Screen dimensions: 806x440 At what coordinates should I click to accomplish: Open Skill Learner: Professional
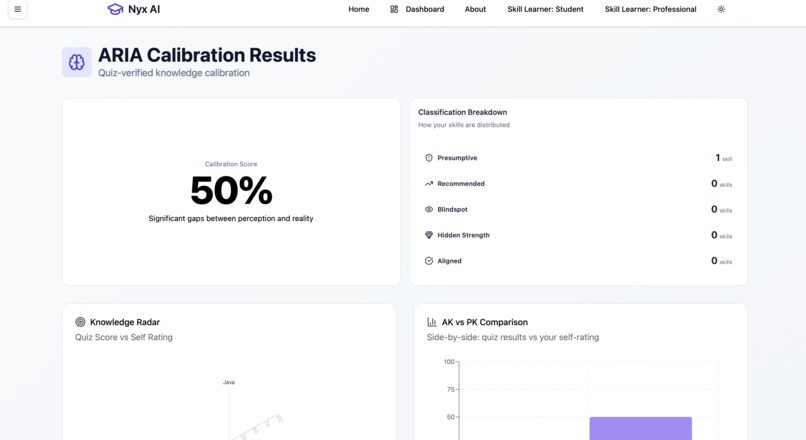click(650, 9)
